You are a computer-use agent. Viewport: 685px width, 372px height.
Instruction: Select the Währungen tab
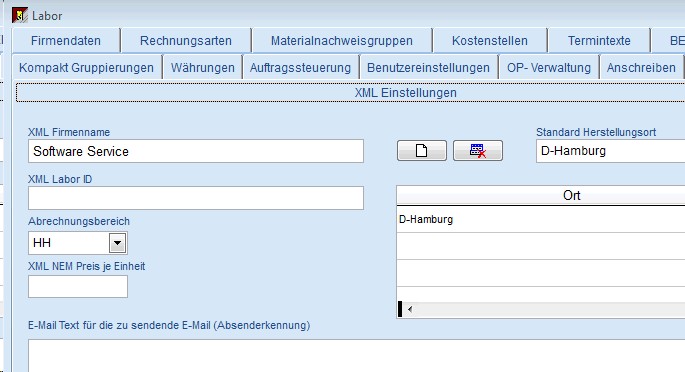coord(203,68)
